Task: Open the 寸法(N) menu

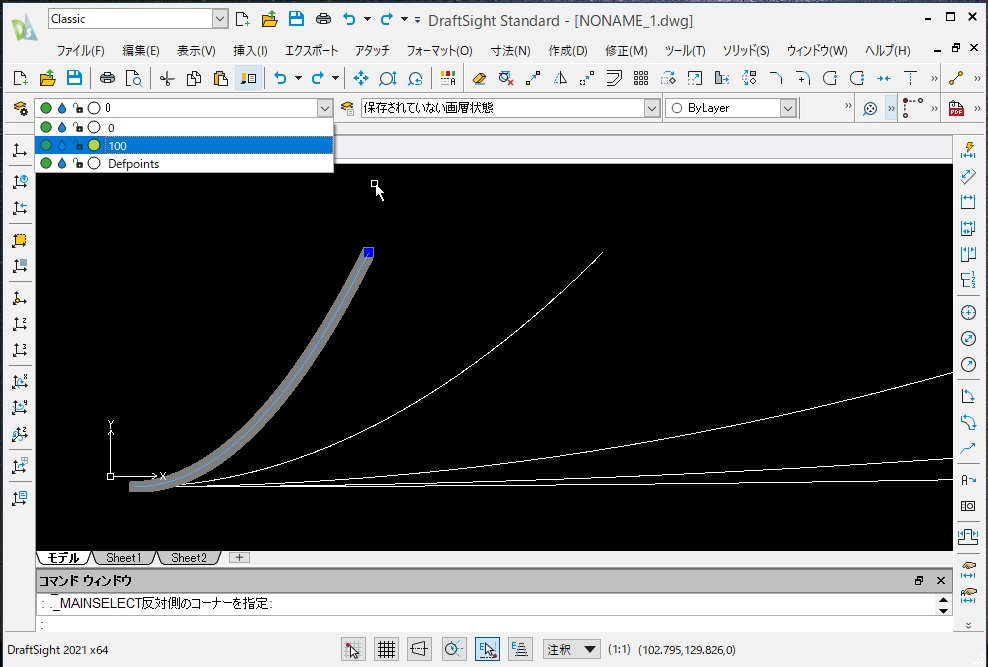Action: click(x=510, y=50)
